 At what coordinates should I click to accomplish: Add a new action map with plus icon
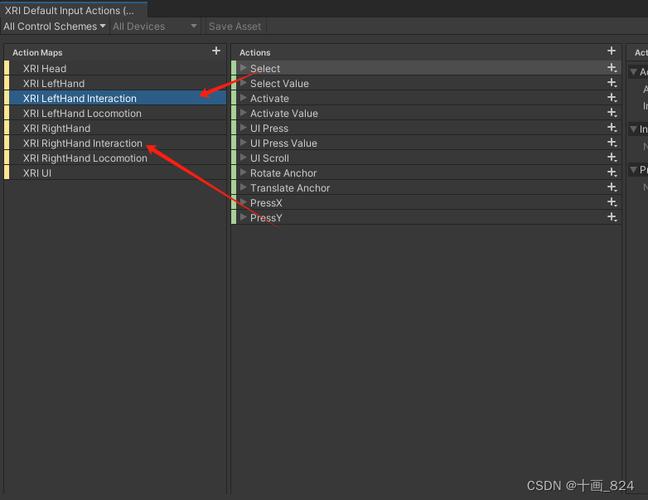[216, 51]
